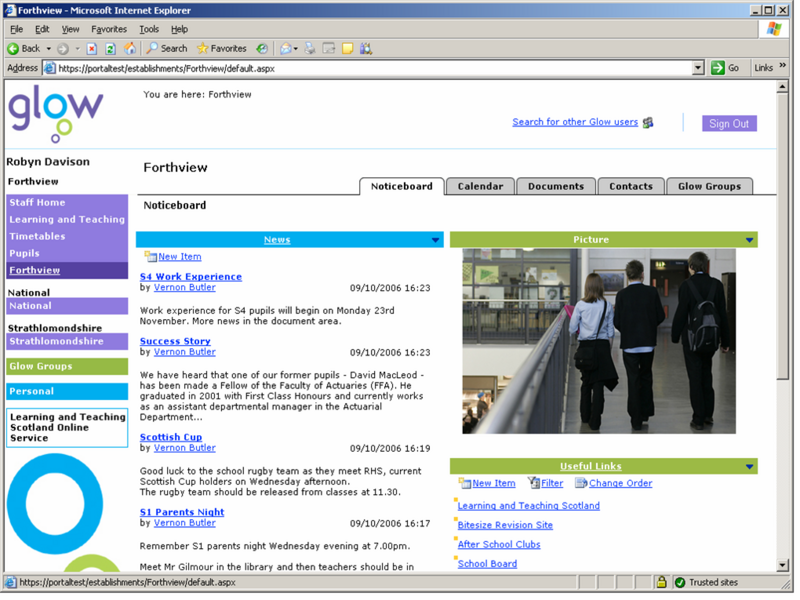Open the Favorites star in the toolbar

pyautogui.click(x=222, y=49)
